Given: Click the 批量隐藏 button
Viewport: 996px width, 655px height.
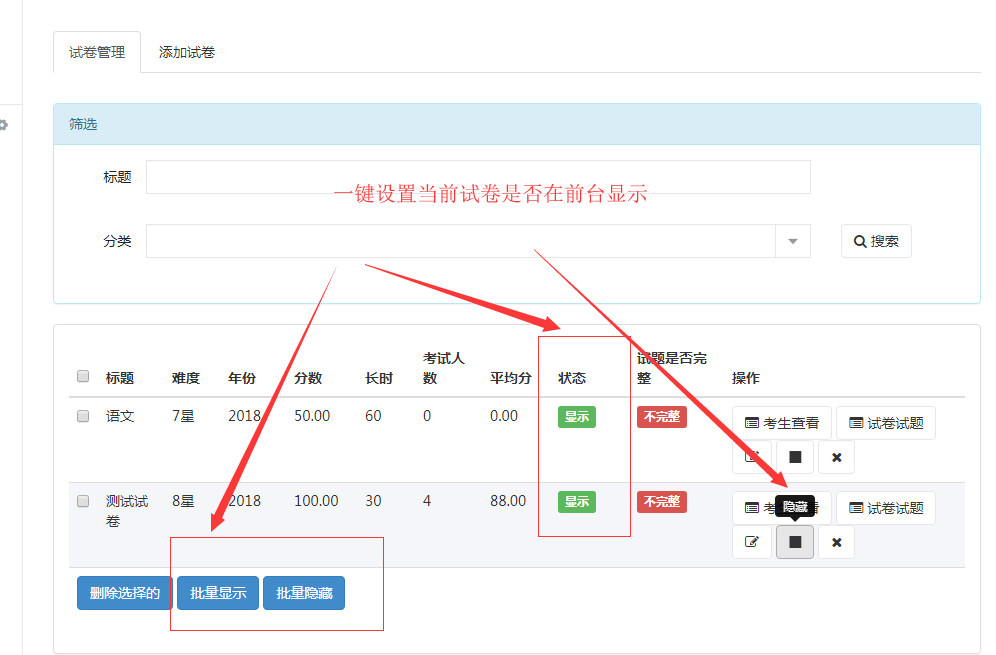Looking at the screenshot, I should (x=304, y=593).
